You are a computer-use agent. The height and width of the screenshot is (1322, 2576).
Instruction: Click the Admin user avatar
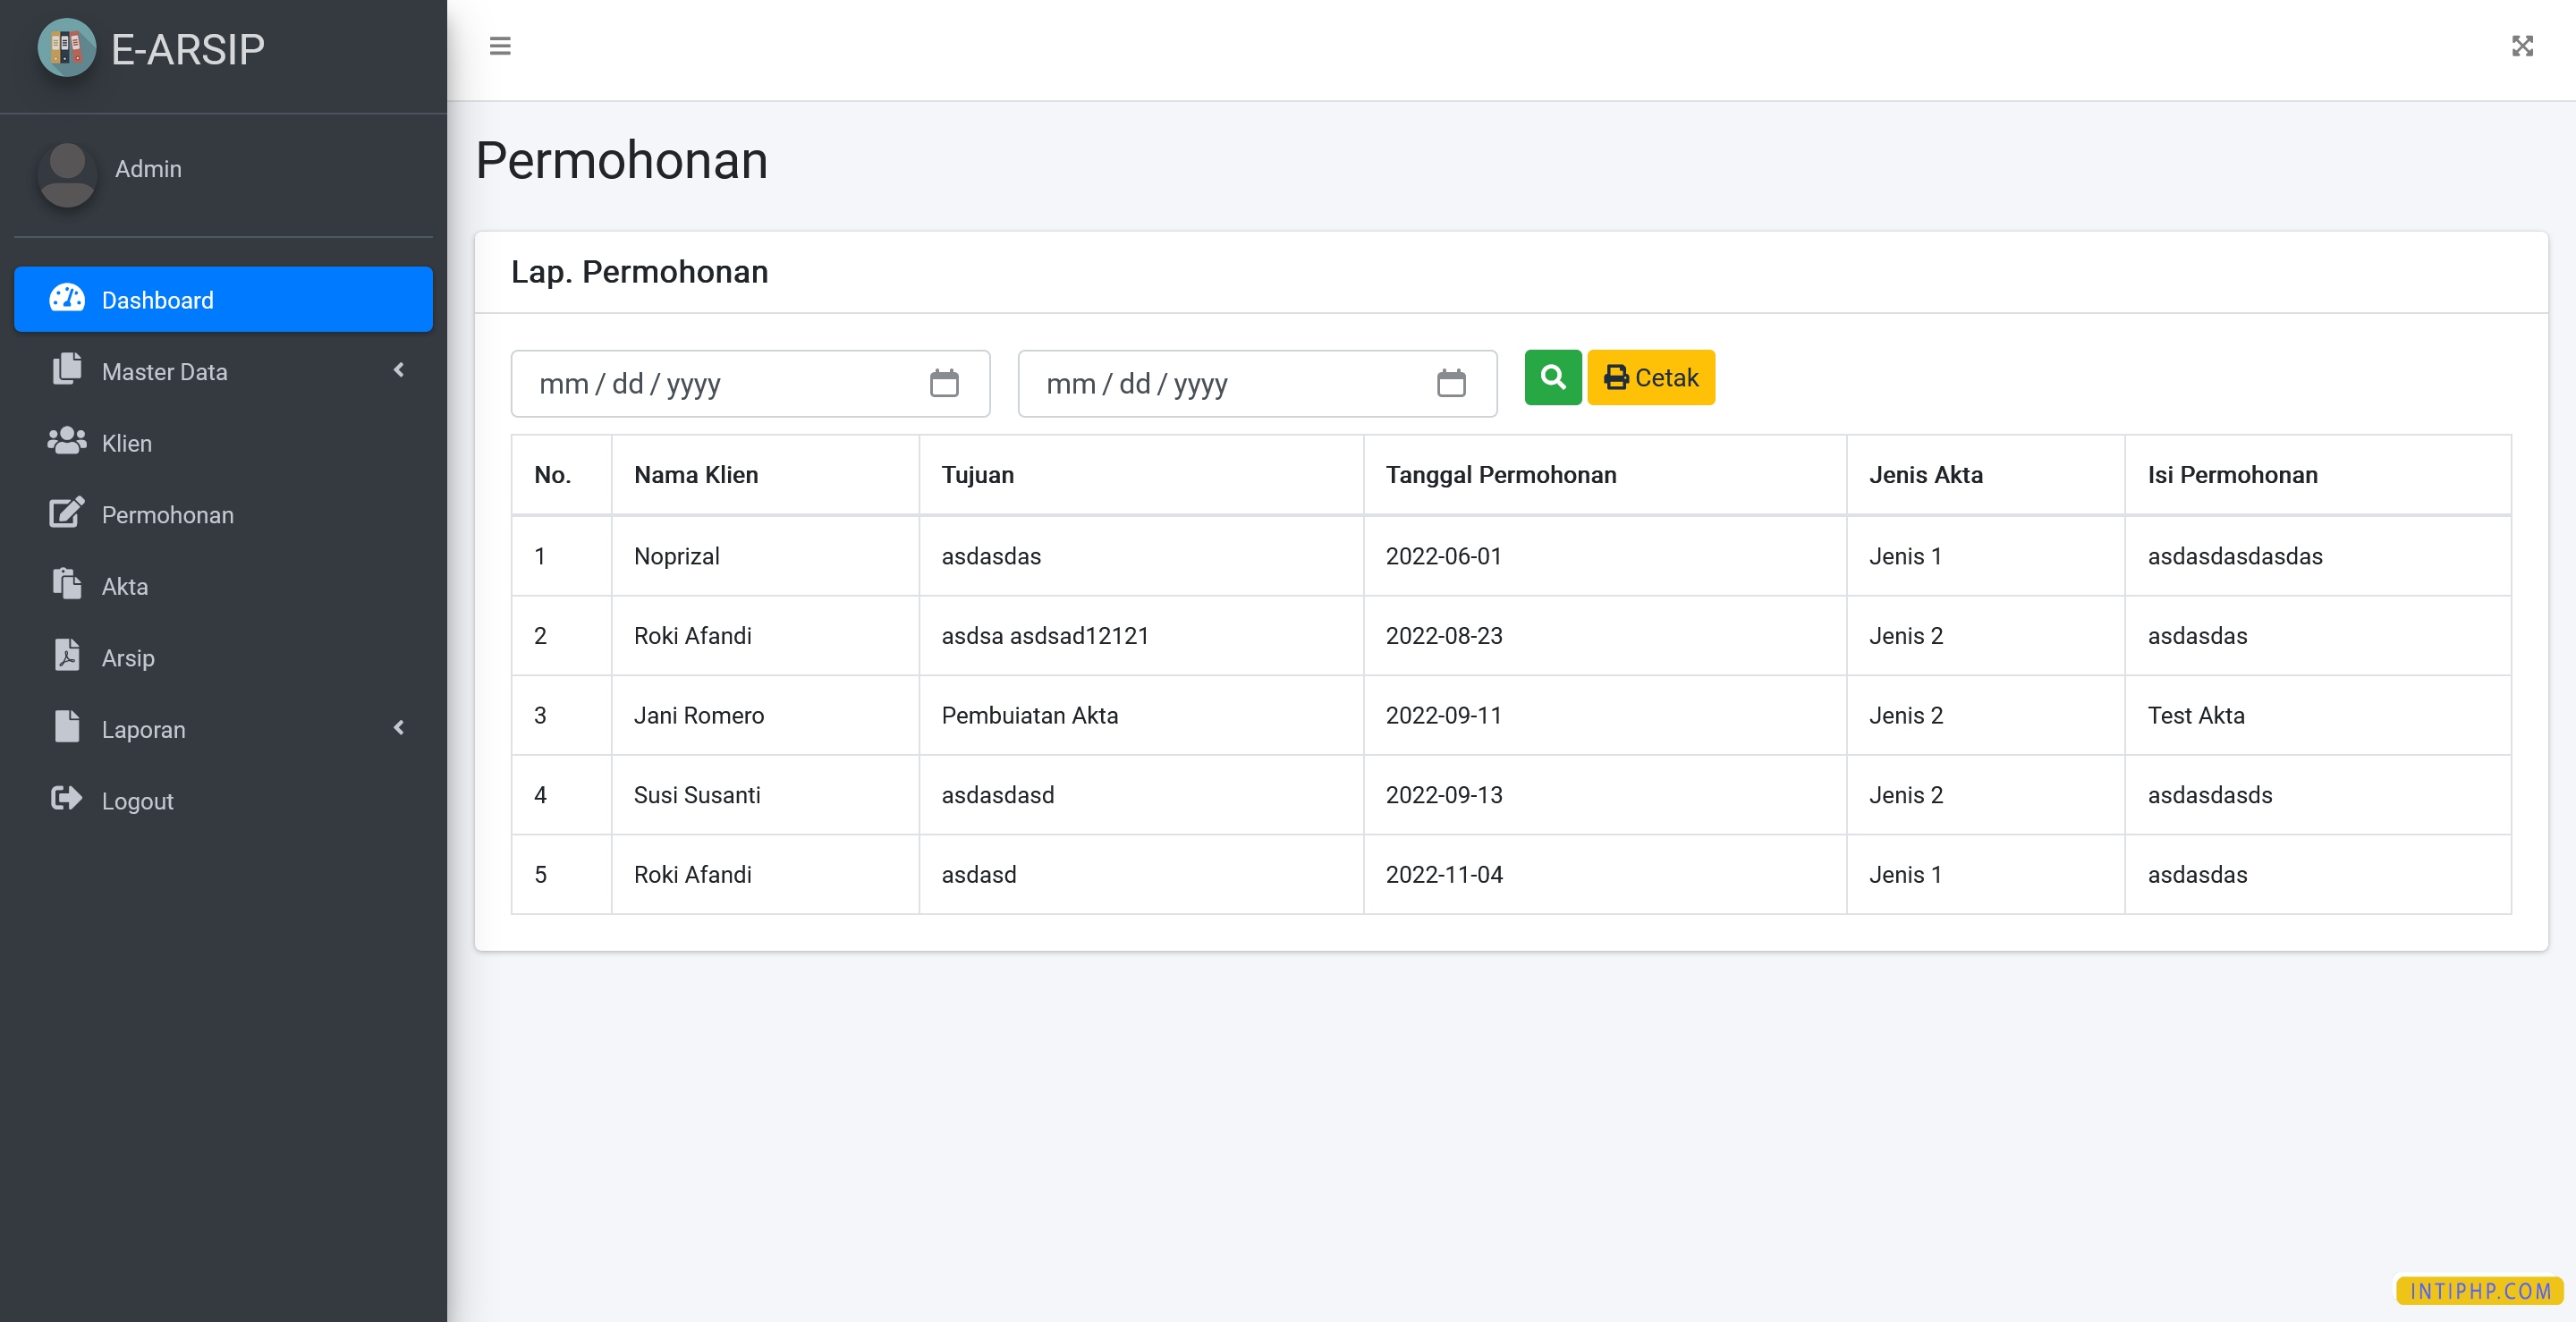tap(67, 174)
